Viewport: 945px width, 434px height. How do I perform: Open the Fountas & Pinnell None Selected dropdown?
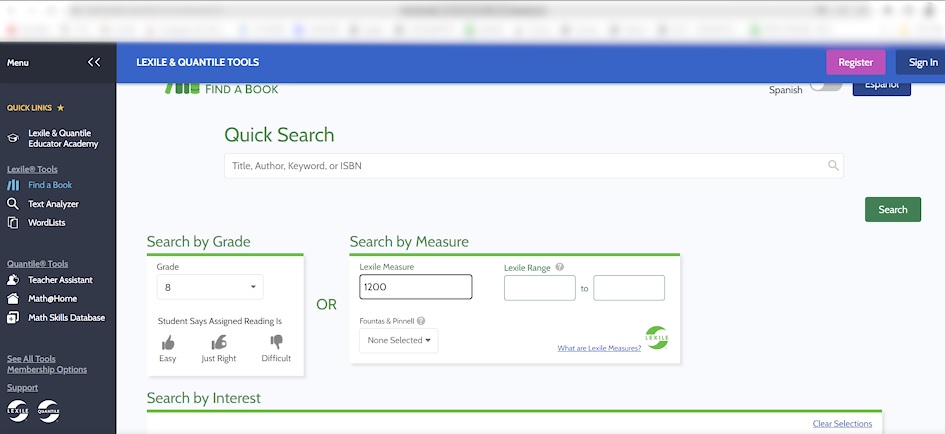398,340
